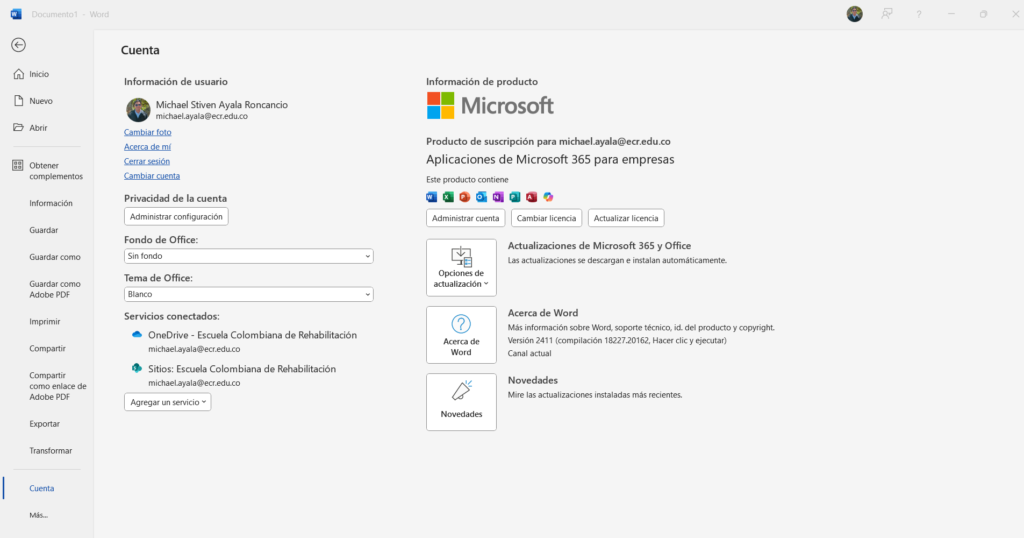Click the Copilot icon in product list
Screen dimensions: 1024x538
click(548, 197)
